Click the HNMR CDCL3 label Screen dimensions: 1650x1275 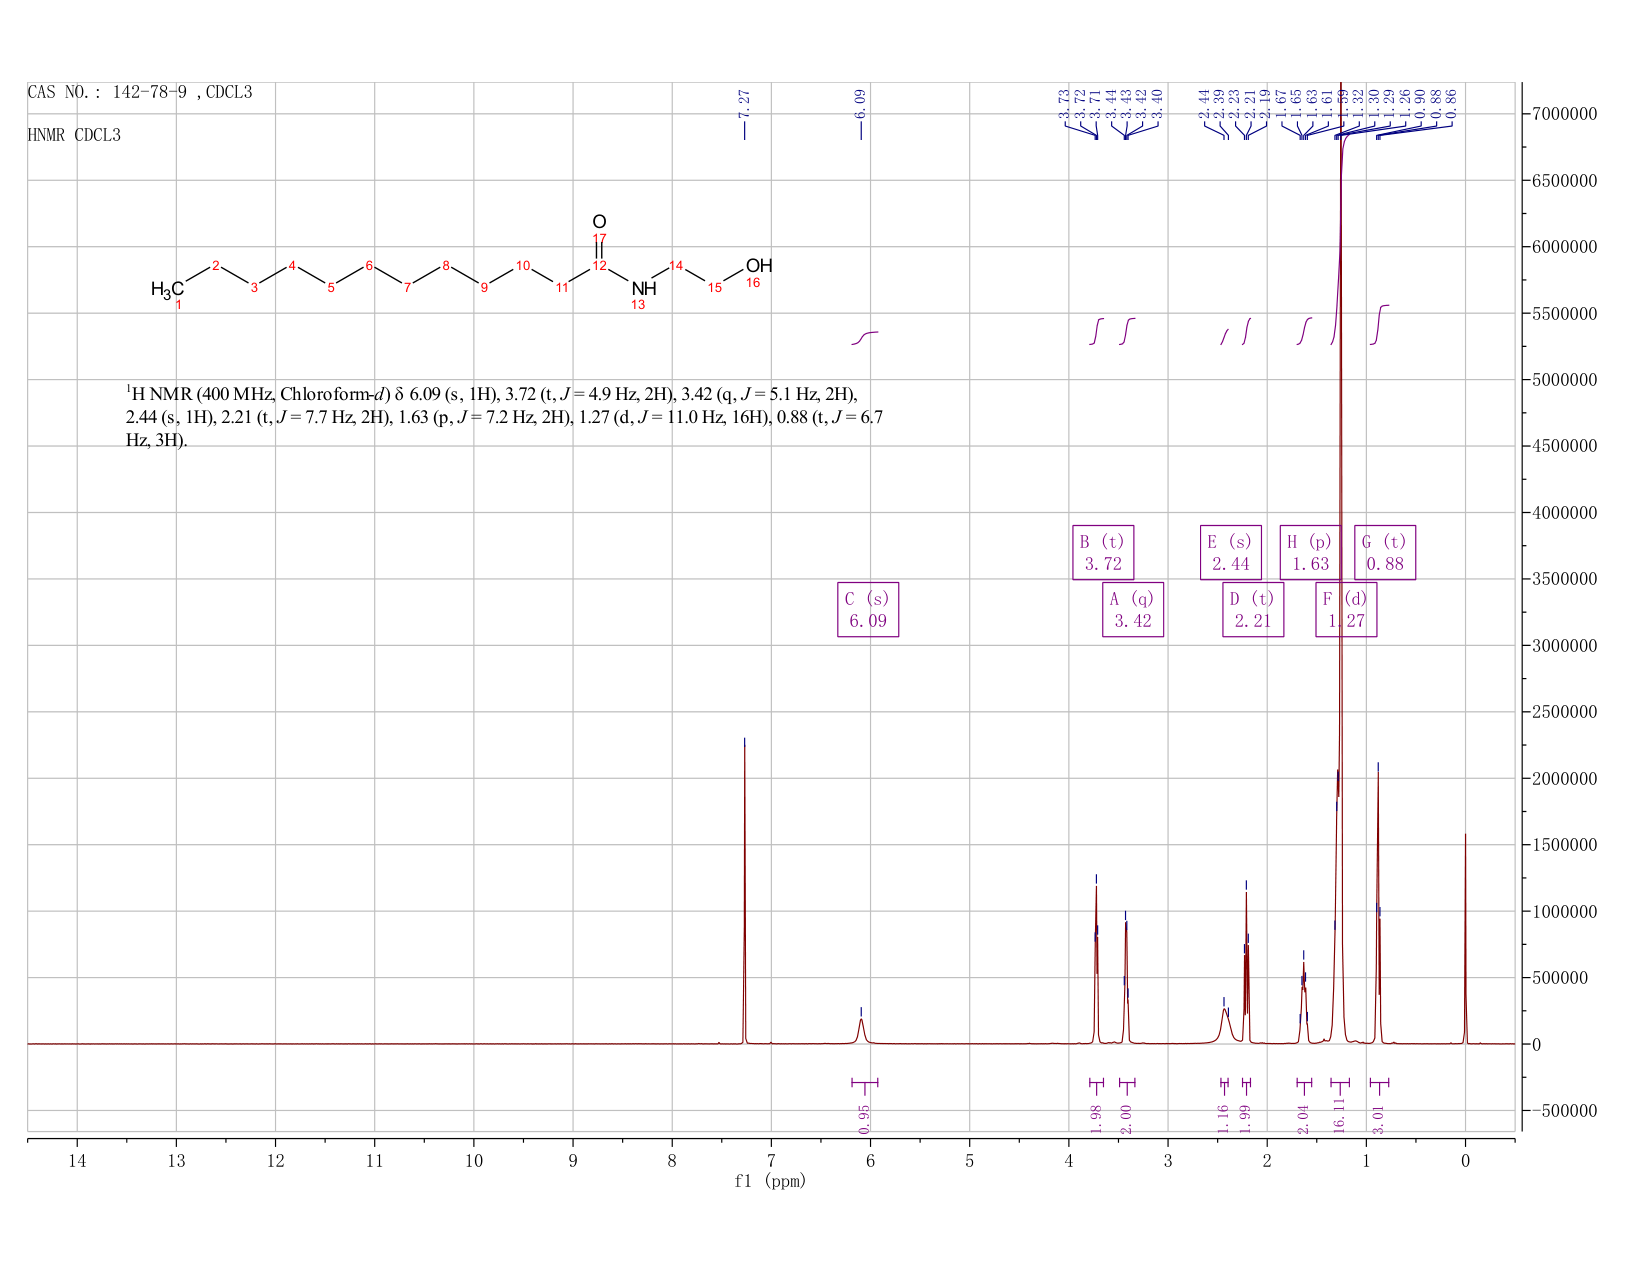click(x=74, y=135)
